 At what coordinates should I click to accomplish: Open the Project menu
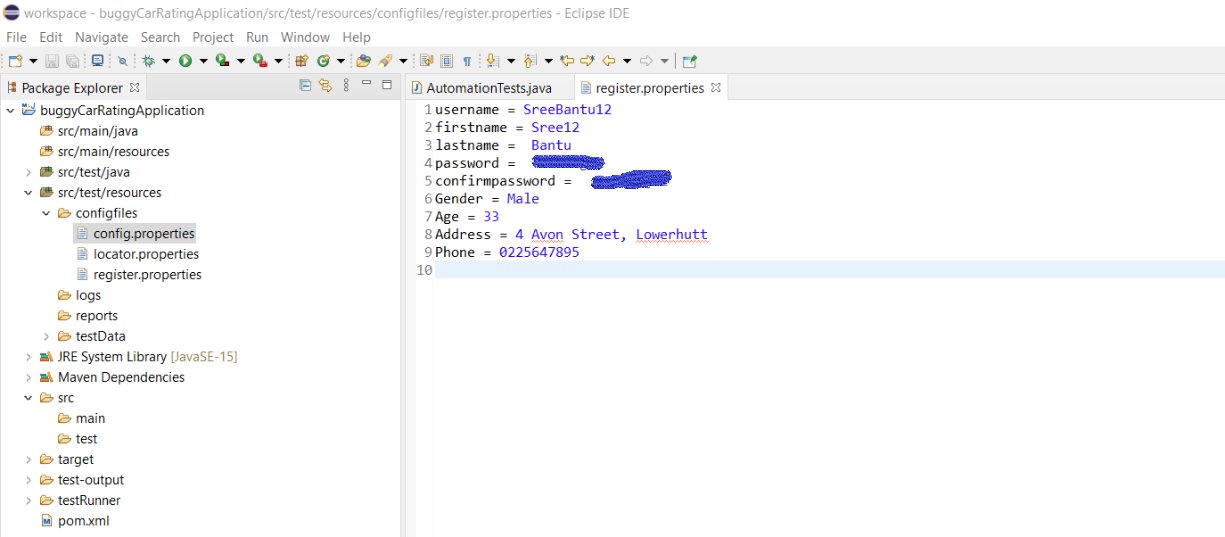[x=213, y=37]
